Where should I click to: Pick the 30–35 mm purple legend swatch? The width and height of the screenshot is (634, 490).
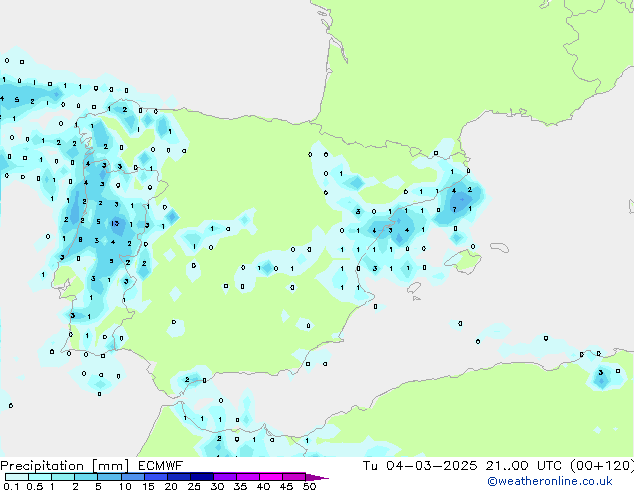[225, 477]
